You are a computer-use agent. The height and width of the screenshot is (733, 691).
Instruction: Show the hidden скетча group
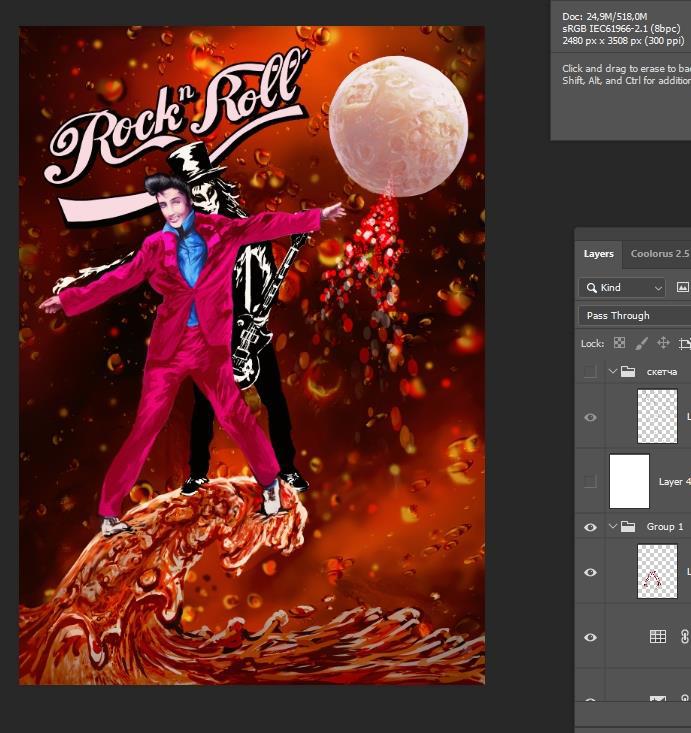[590, 372]
